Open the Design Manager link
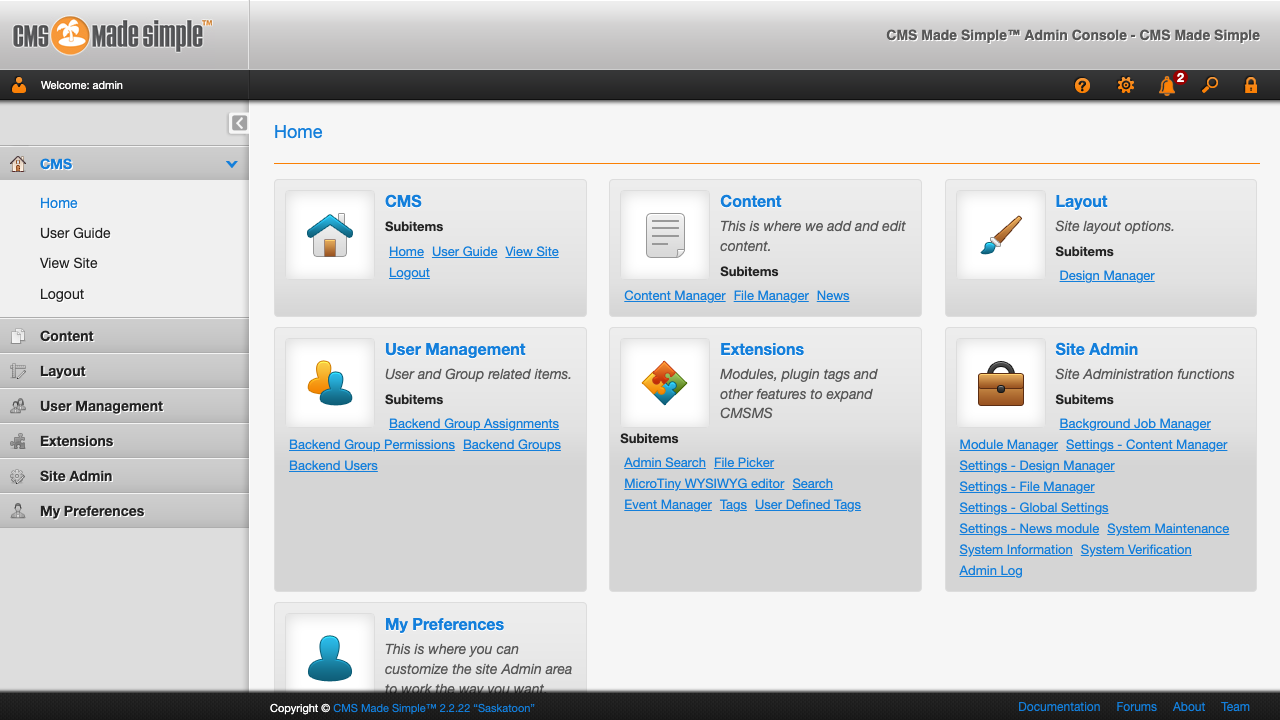The width and height of the screenshot is (1280, 720). click(x=1107, y=276)
